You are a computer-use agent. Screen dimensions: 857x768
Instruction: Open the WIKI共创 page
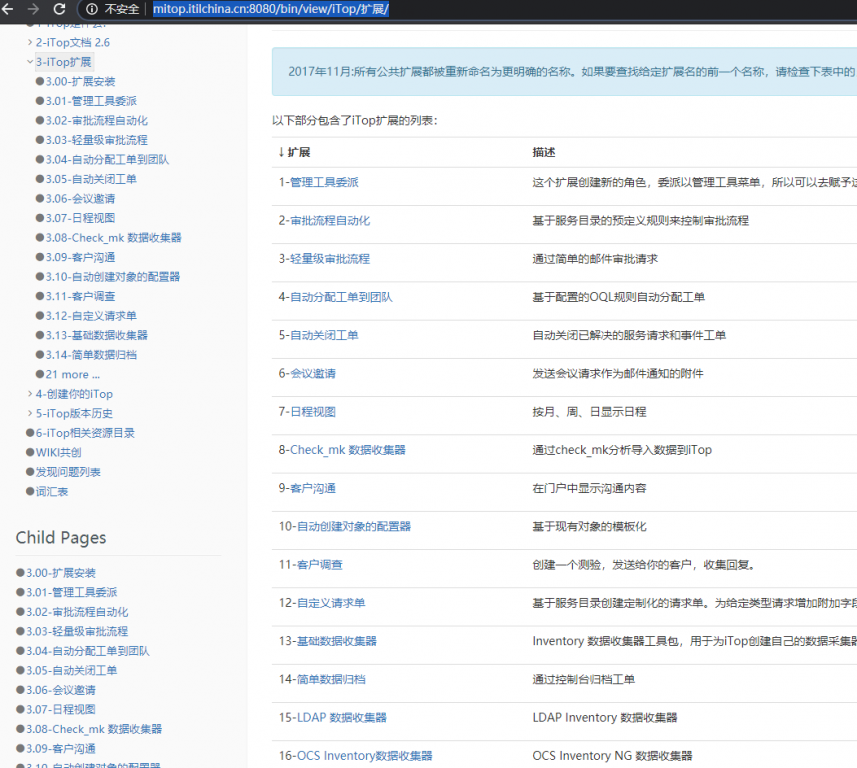(58, 453)
